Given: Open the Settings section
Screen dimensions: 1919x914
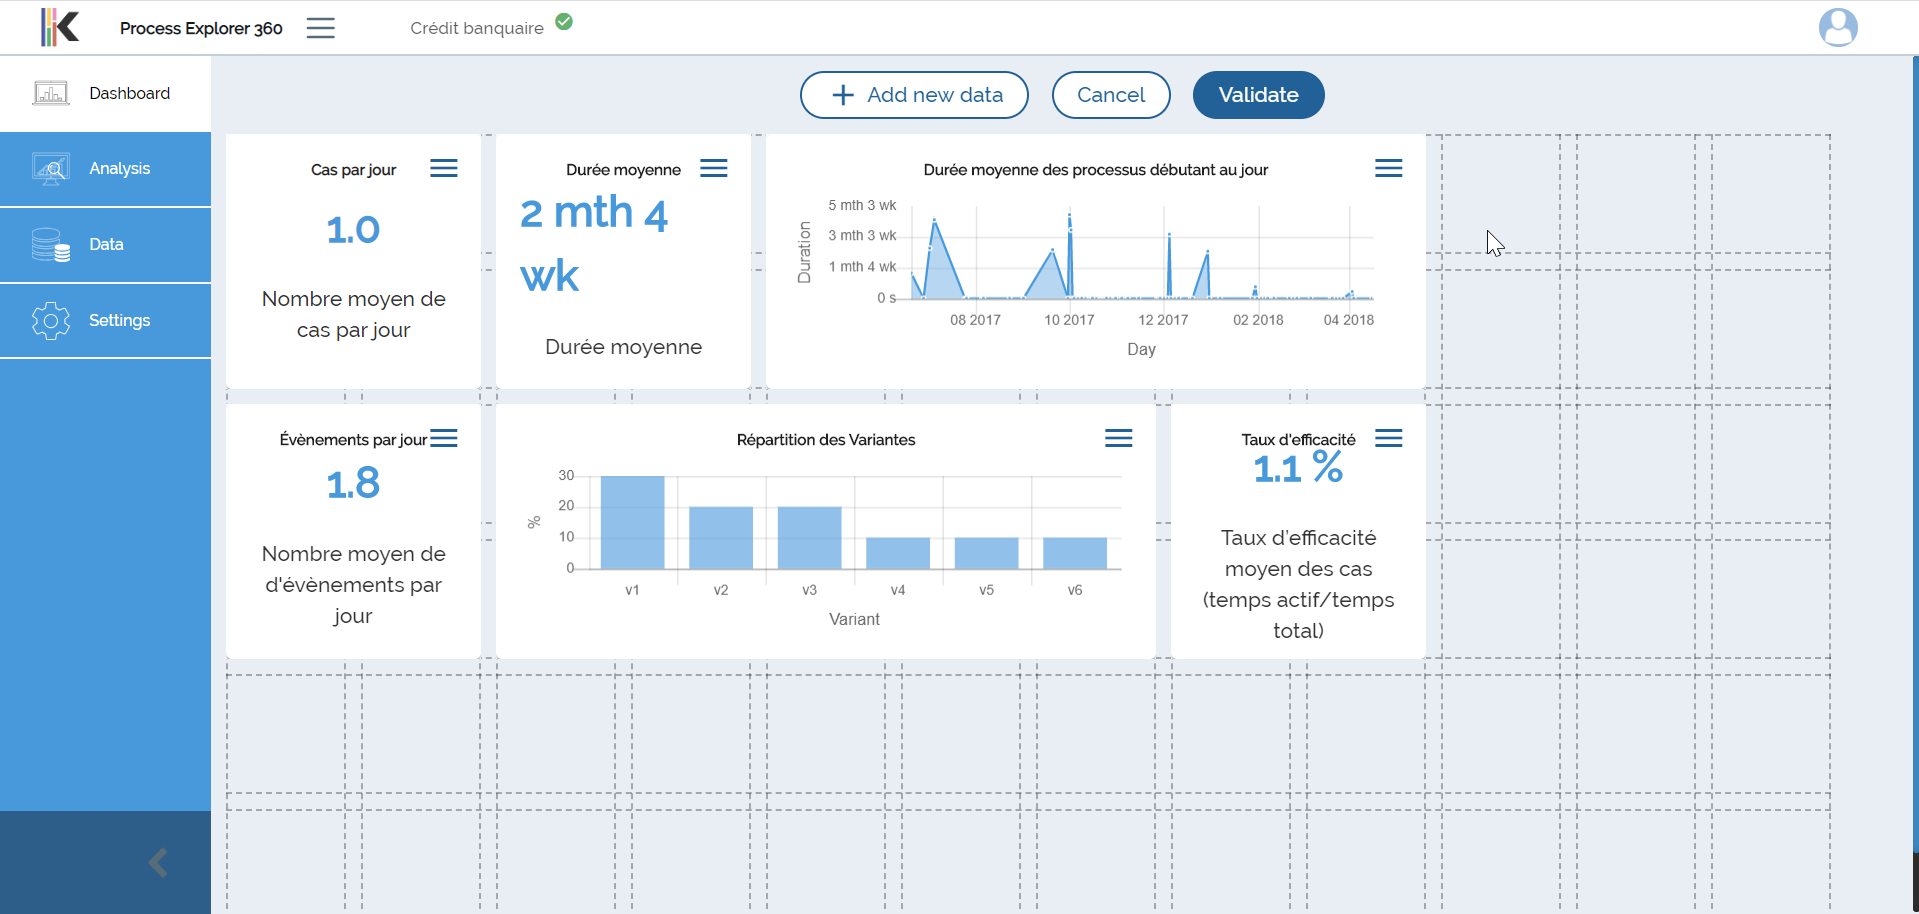Looking at the screenshot, I should pyautogui.click(x=105, y=321).
